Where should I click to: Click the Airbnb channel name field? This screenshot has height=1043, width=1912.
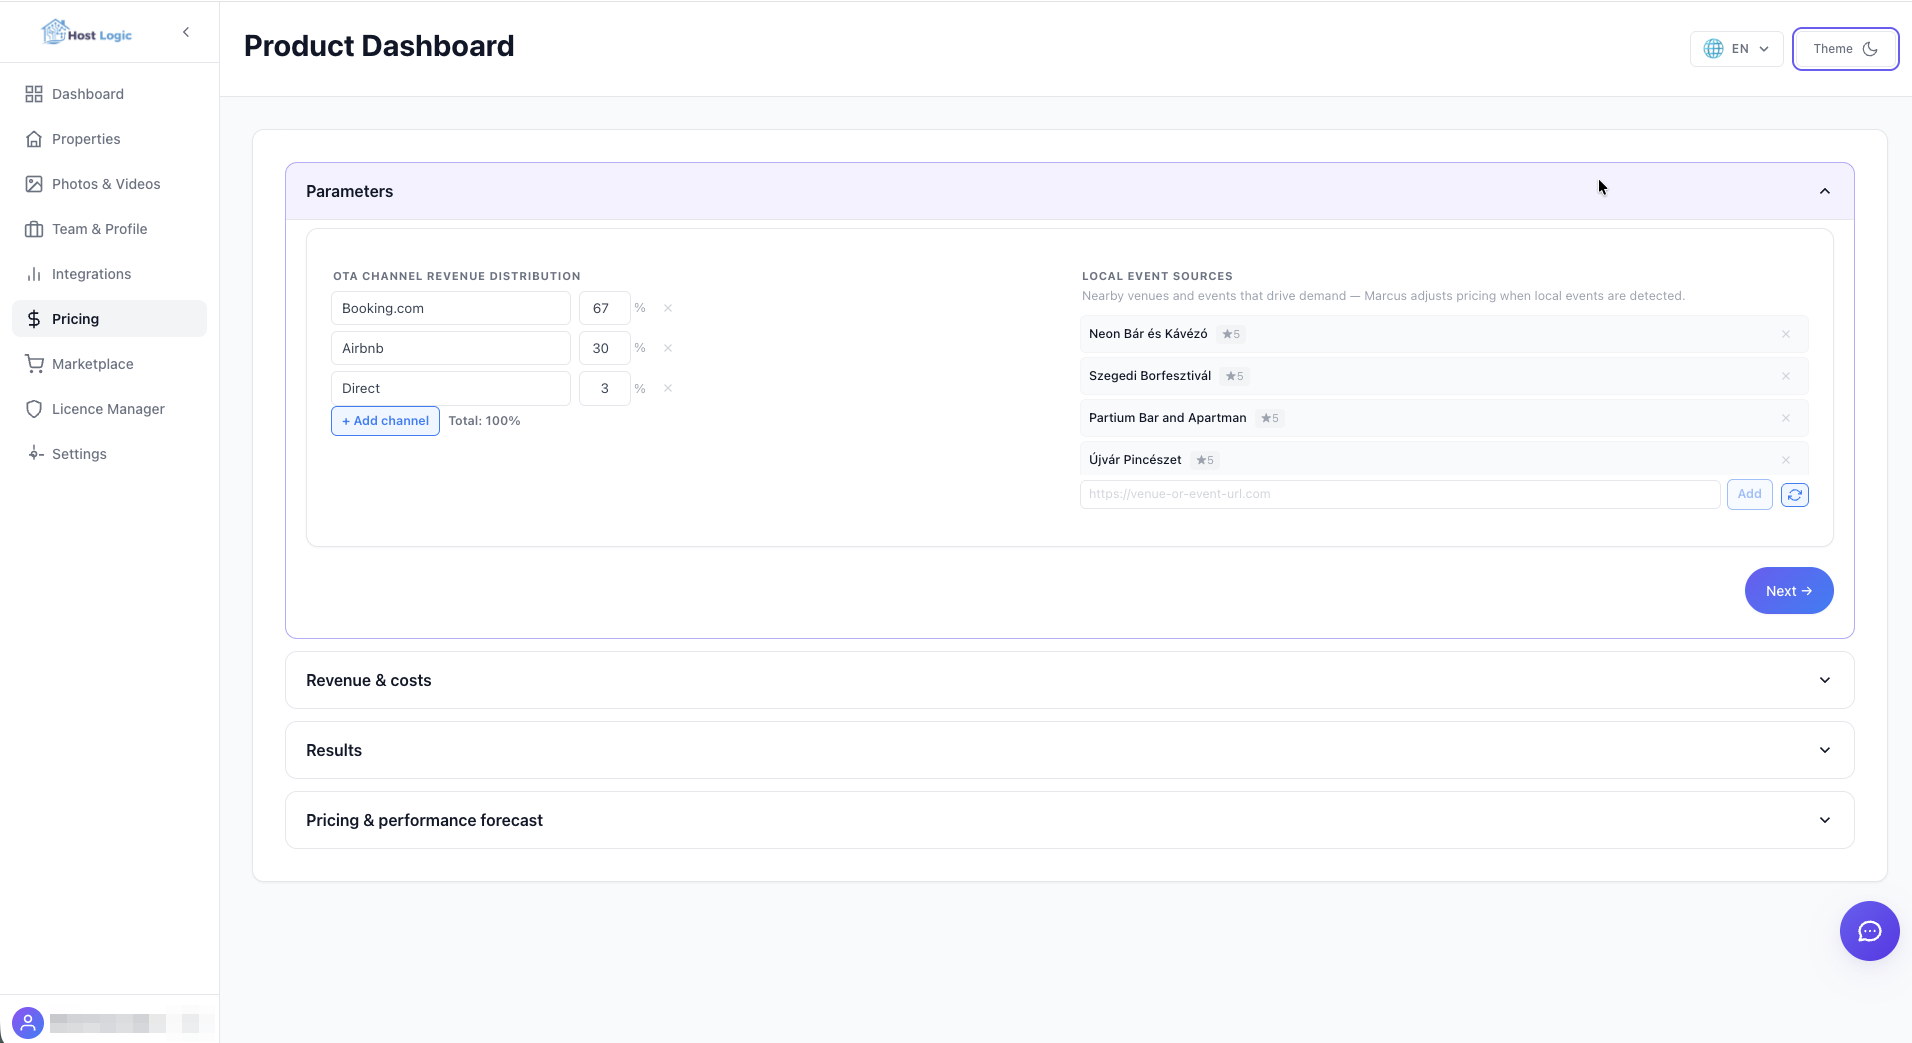[451, 348]
